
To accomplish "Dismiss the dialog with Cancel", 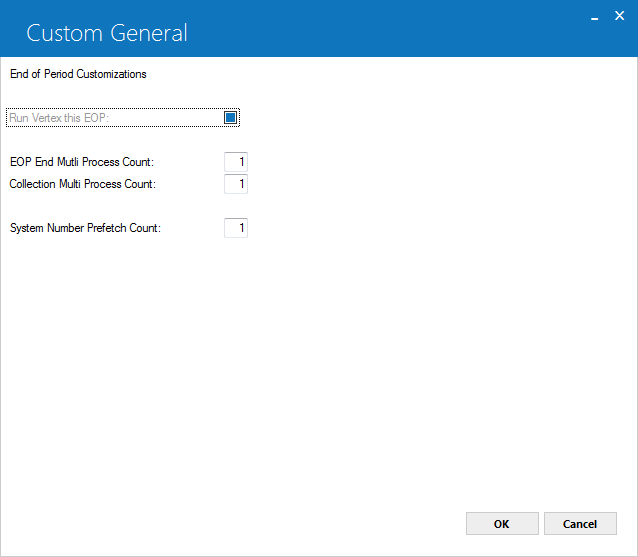I will pos(580,524).
